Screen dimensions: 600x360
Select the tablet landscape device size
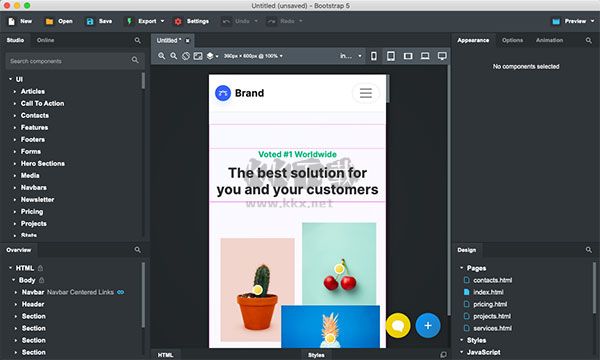point(408,56)
